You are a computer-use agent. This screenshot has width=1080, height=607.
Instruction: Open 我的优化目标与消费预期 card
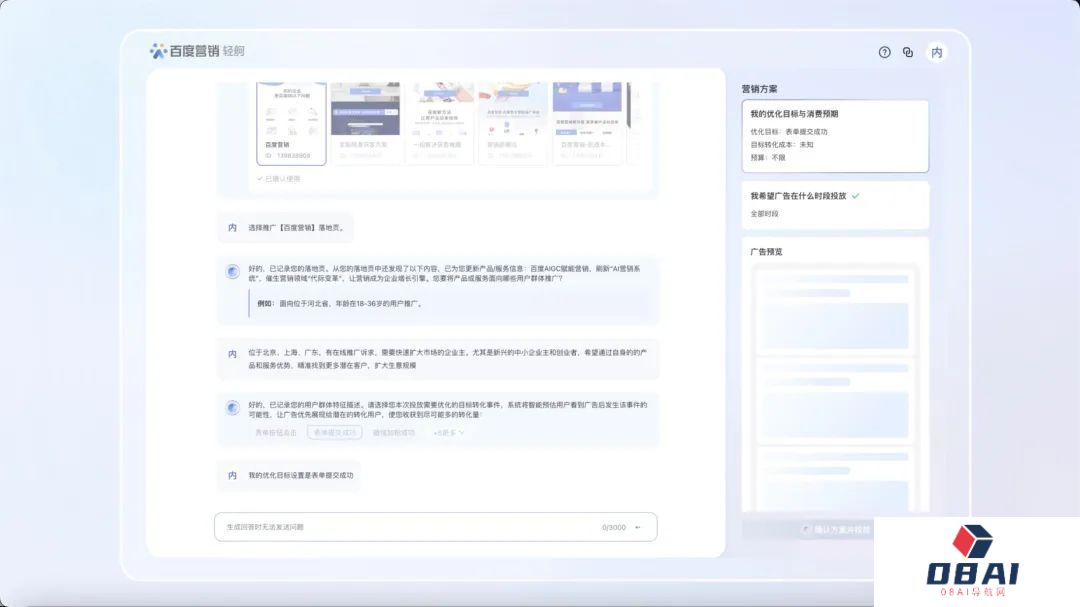pyautogui.click(x=835, y=136)
